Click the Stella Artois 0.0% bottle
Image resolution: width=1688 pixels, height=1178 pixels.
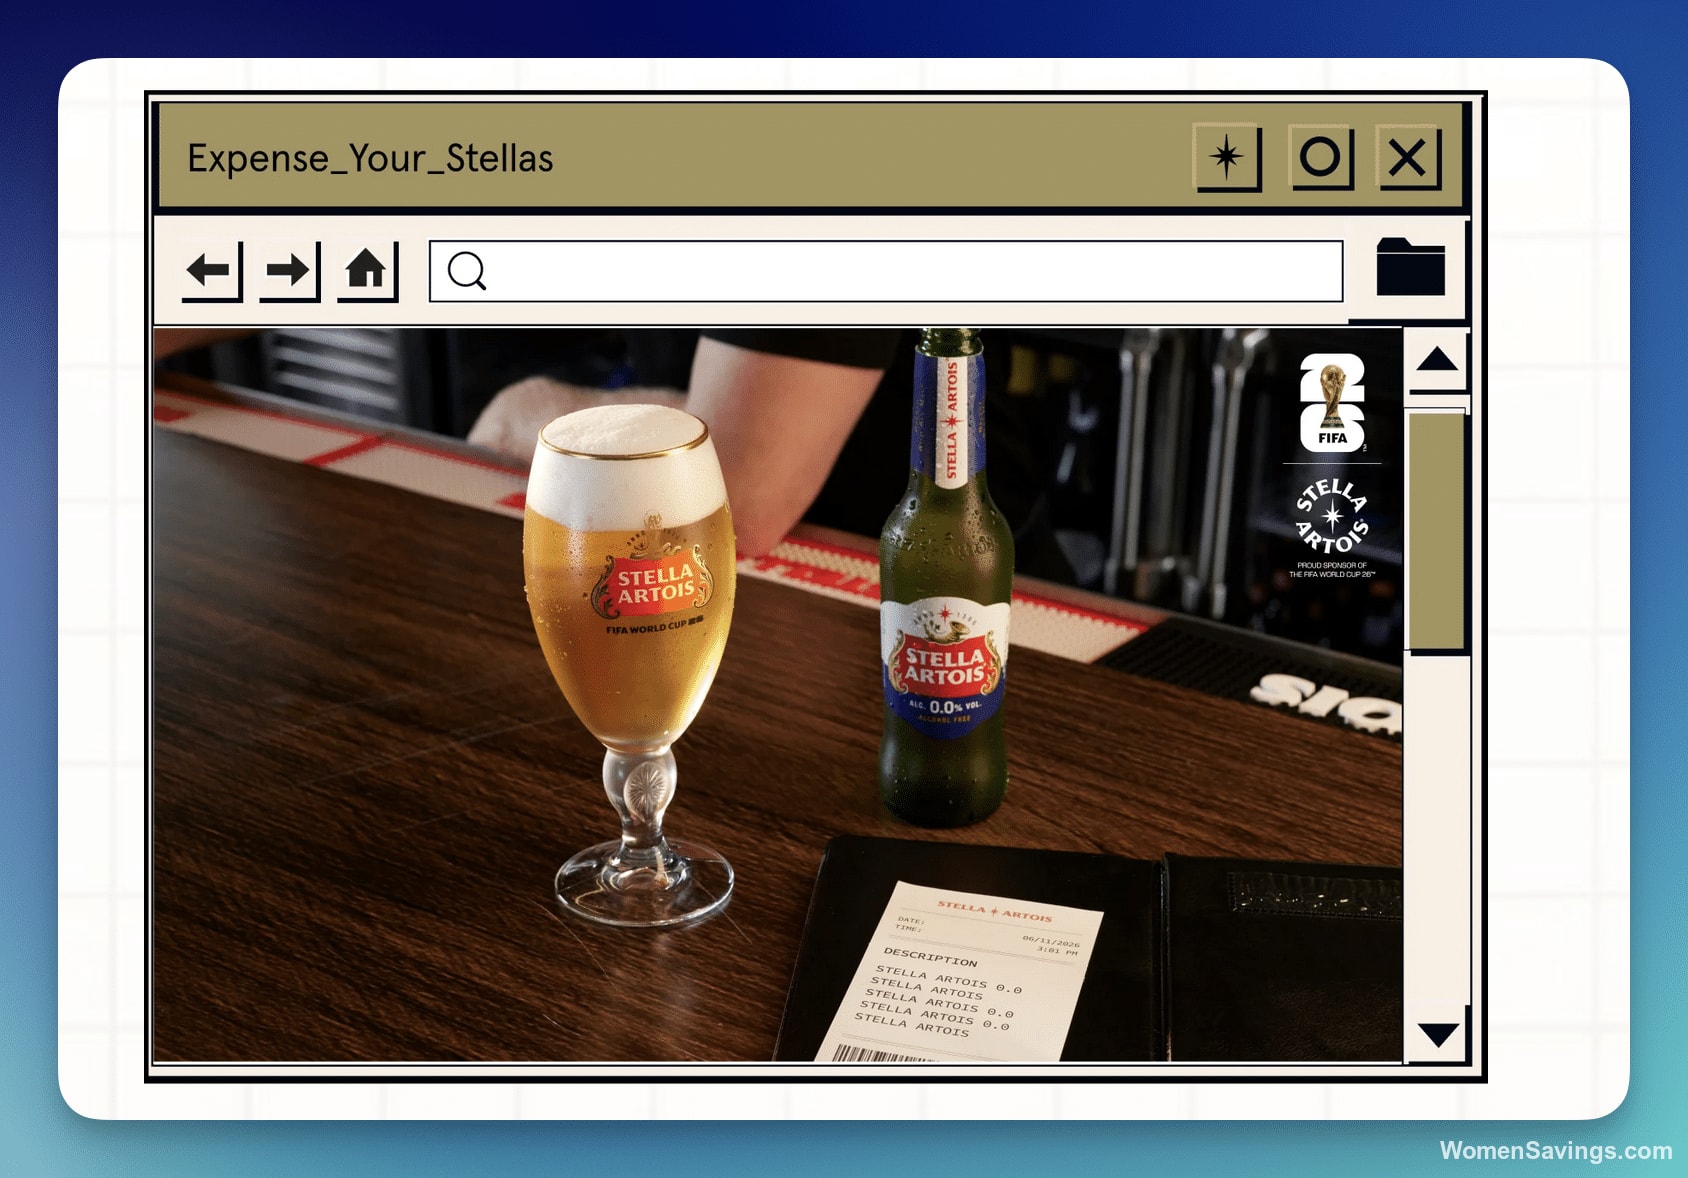click(x=946, y=580)
